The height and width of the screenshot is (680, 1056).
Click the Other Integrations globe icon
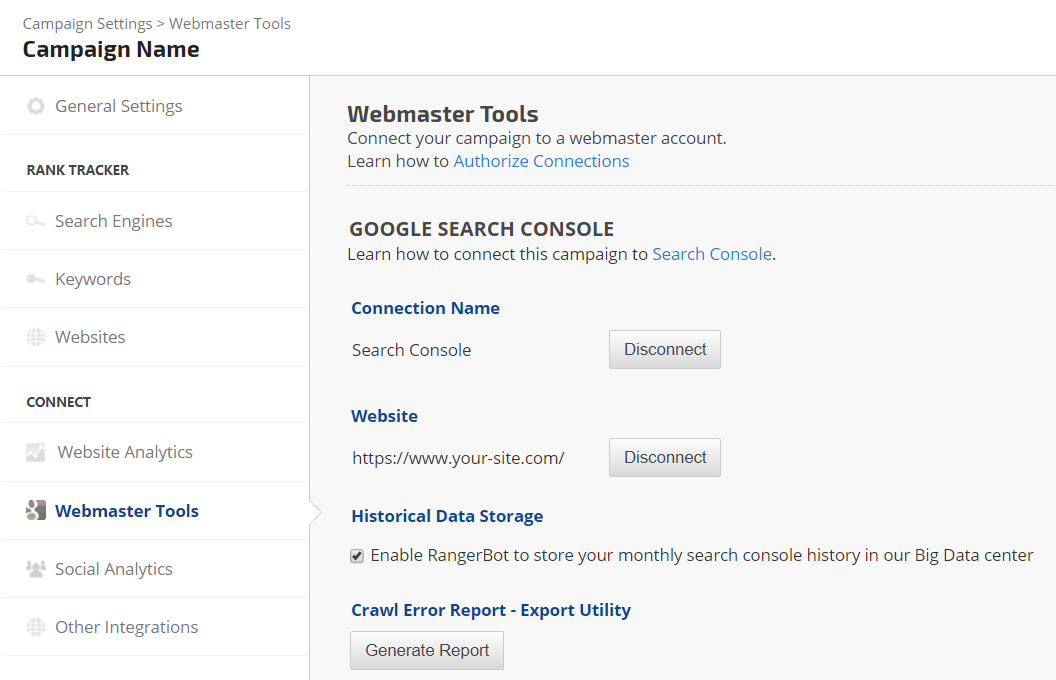tap(36, 627)
